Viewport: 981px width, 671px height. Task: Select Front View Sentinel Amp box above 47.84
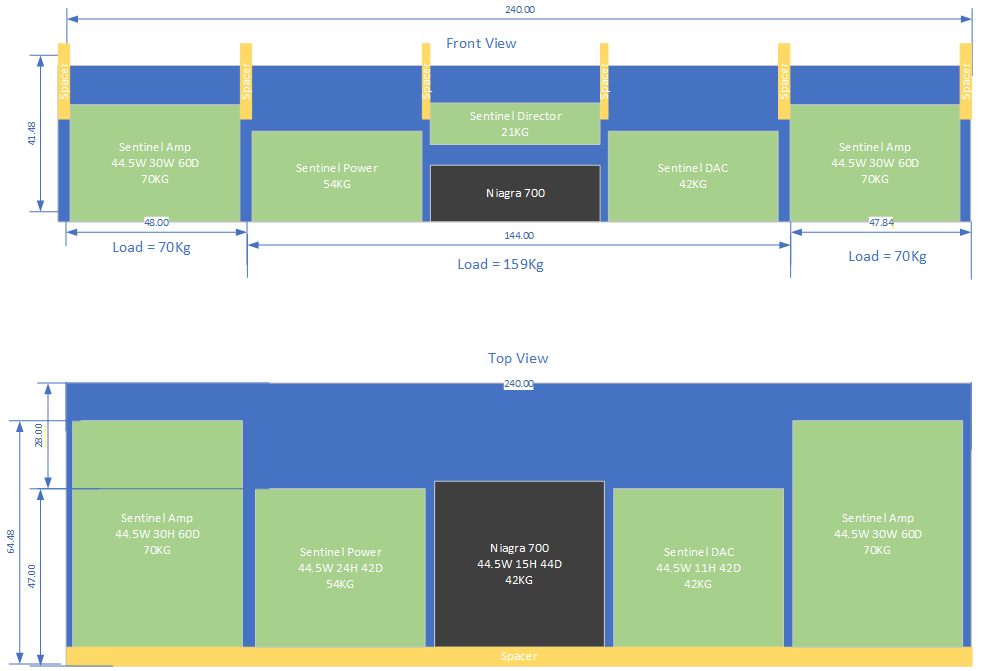point(875,163)
